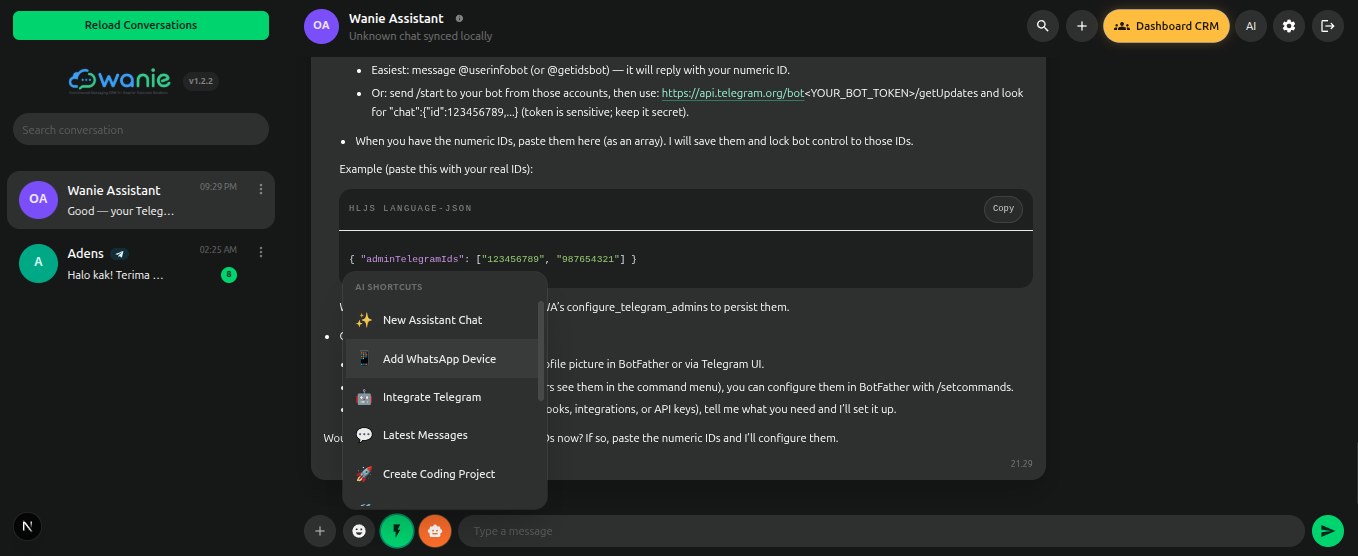Viewport: 1358px width, 556px height.
Task: Open the options menu for Wanie Assistant chat
Action: 261,189
